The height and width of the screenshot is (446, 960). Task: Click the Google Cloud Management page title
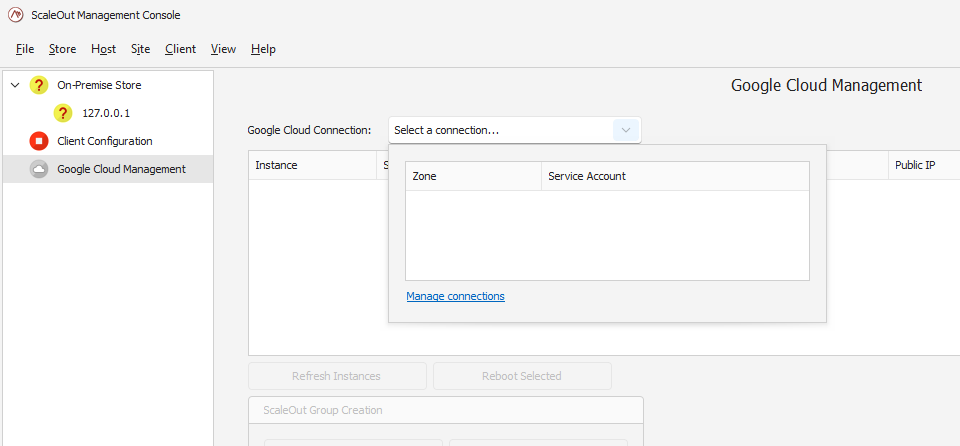coord(827,85)
